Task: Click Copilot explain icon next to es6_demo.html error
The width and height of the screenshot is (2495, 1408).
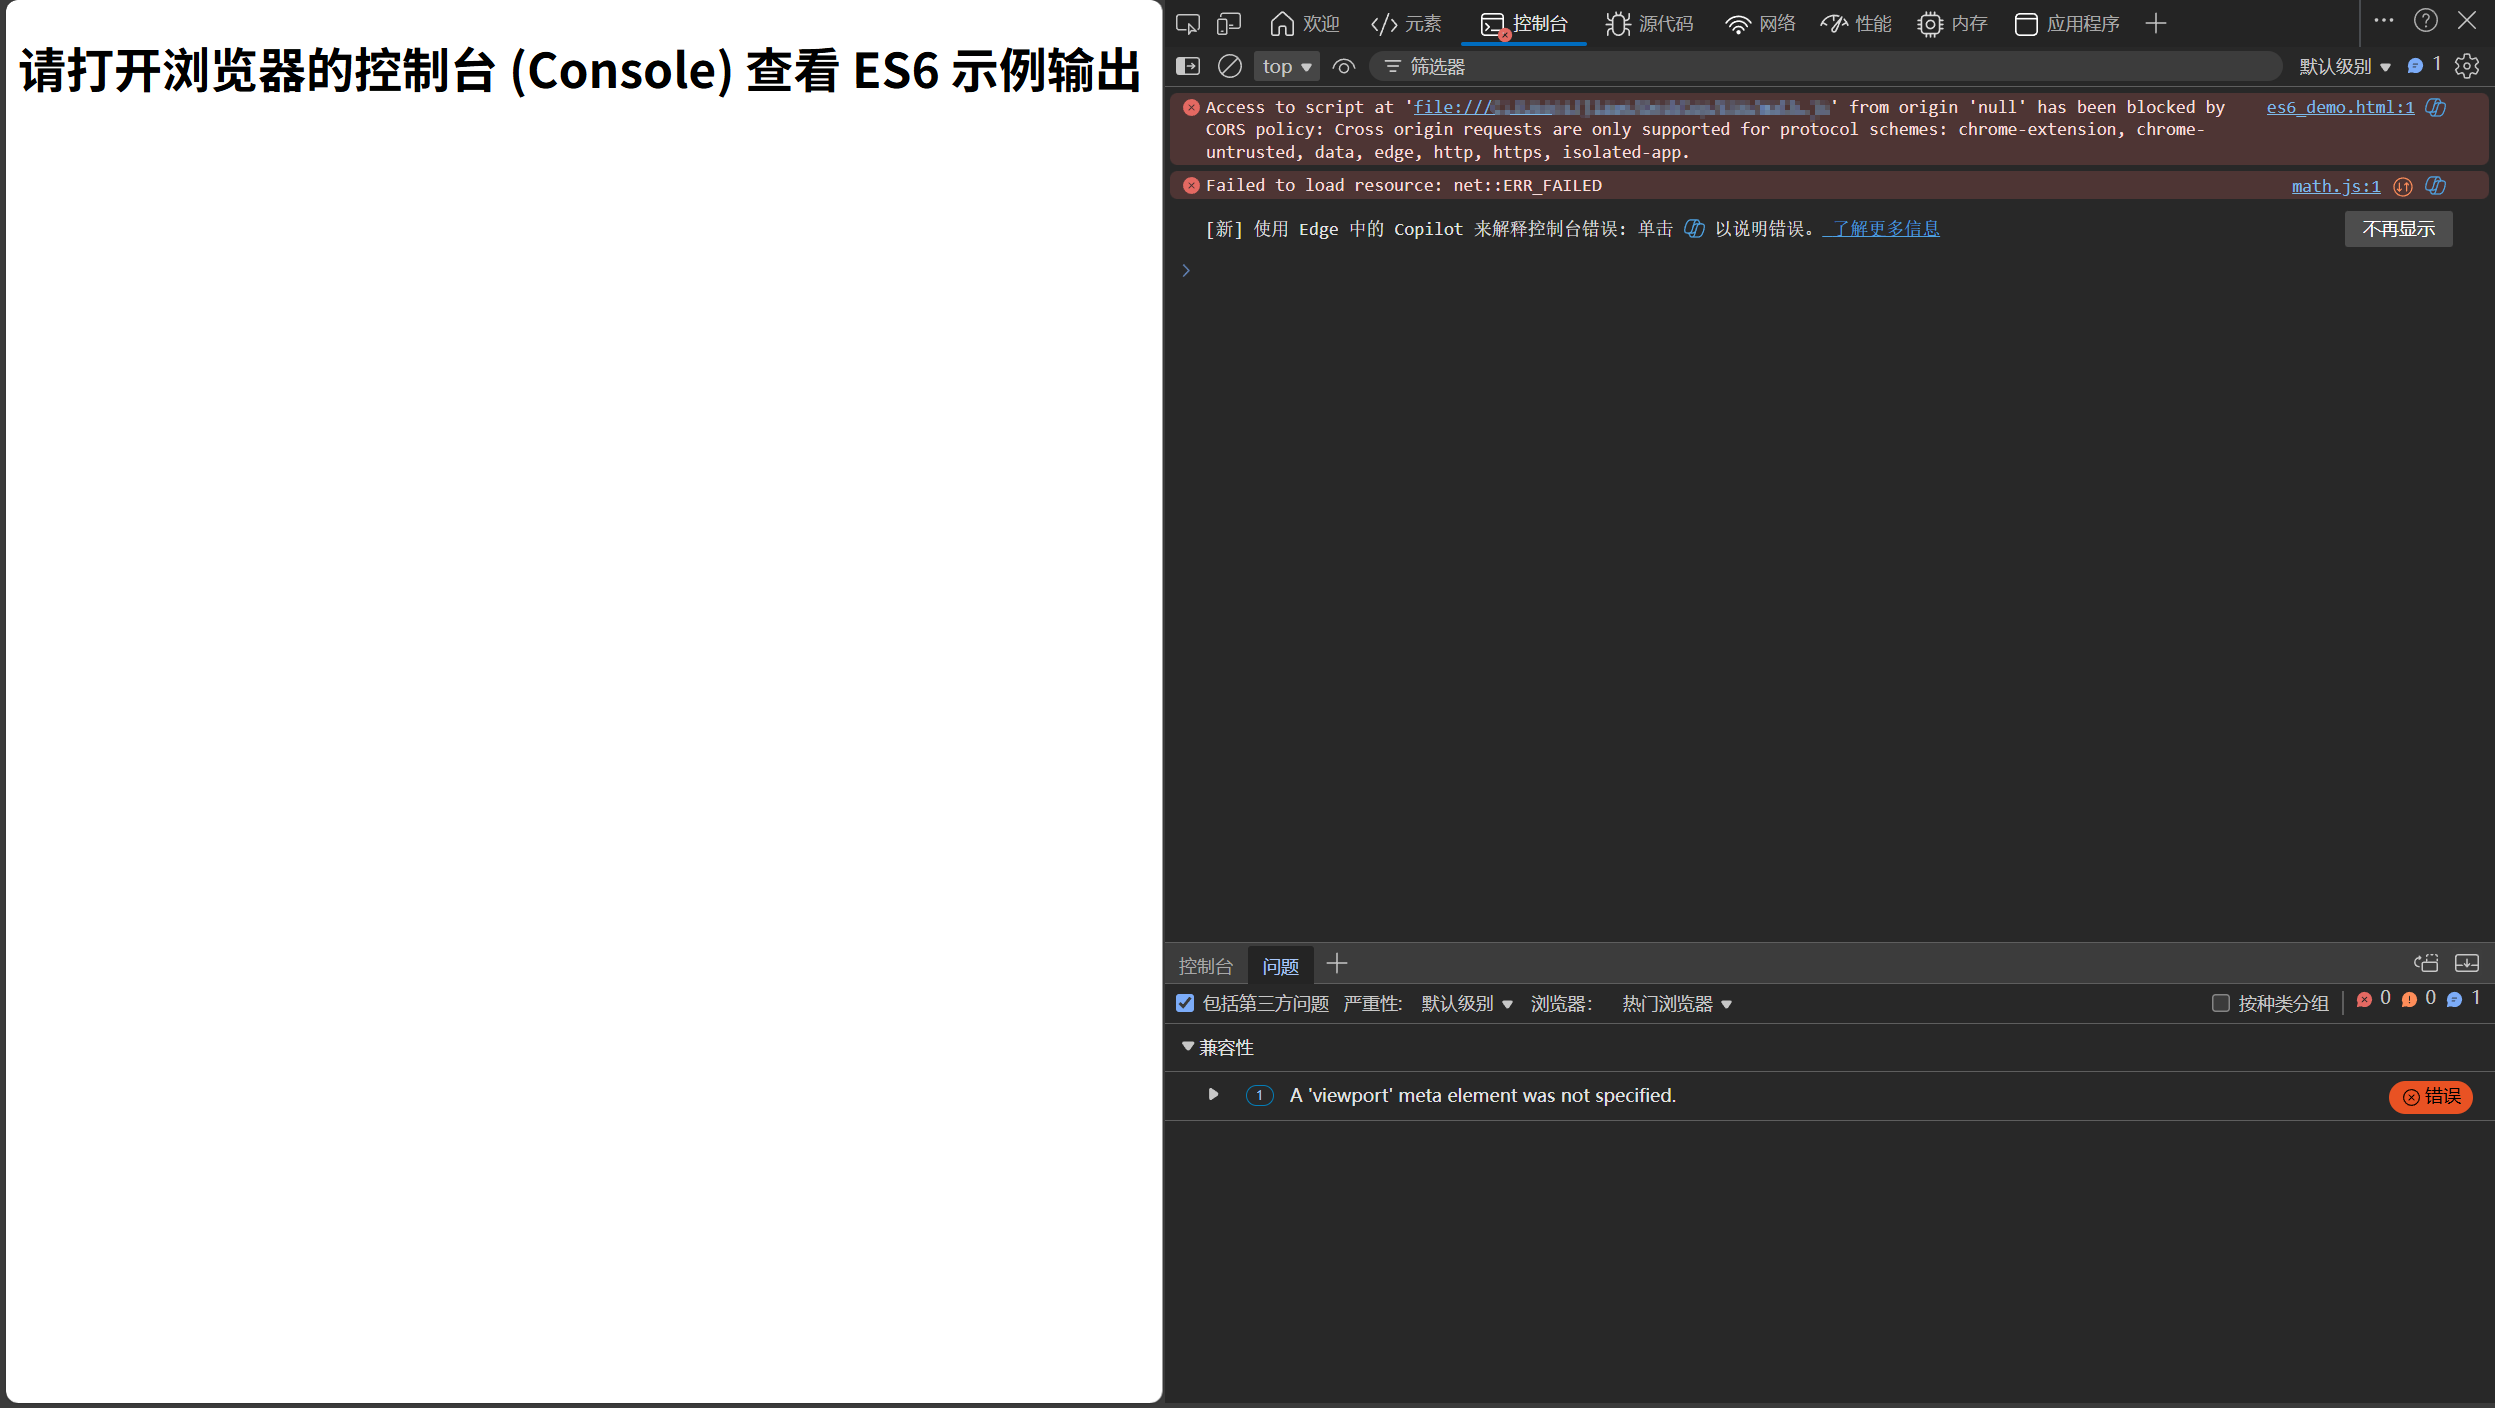Action: pos(2436,107)
